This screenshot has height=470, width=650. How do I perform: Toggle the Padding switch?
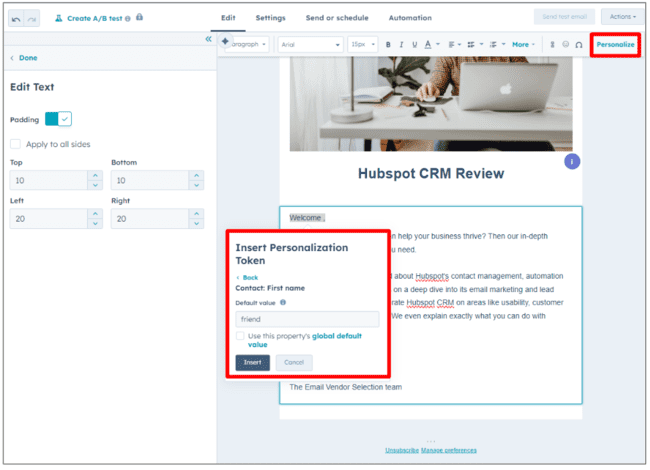tap(58, 119)
